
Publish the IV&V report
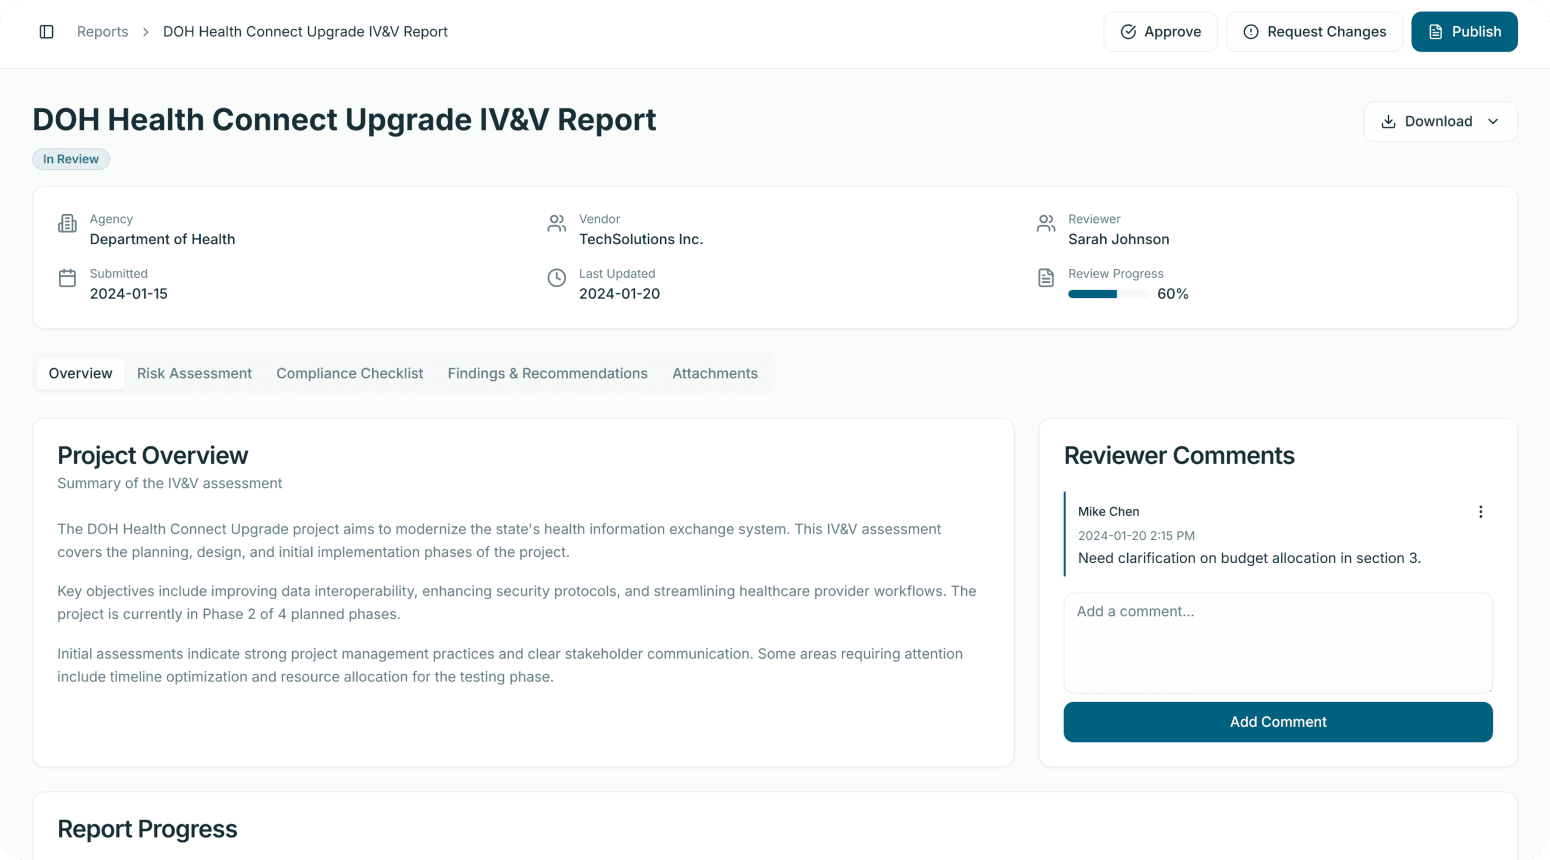click(1464, 32)
